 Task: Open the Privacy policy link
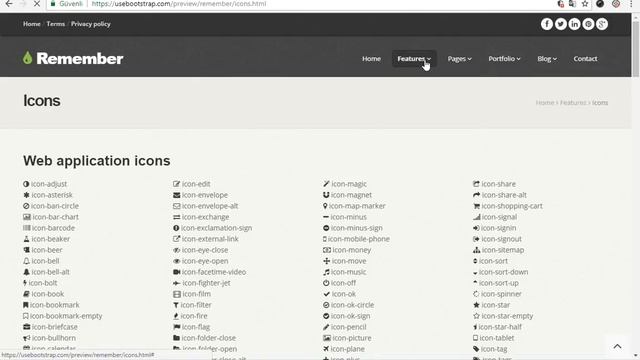pyautogui.click(x=91, y=24)
